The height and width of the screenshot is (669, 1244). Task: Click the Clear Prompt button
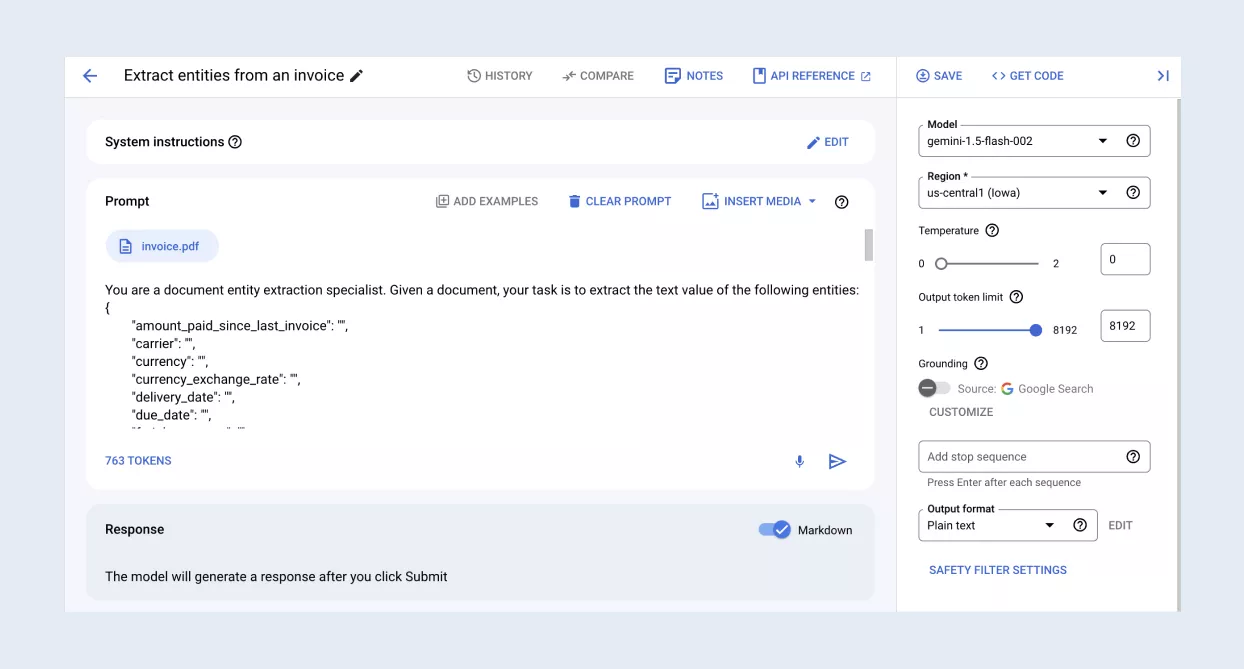pyautogui.click(x=619, y=201)
